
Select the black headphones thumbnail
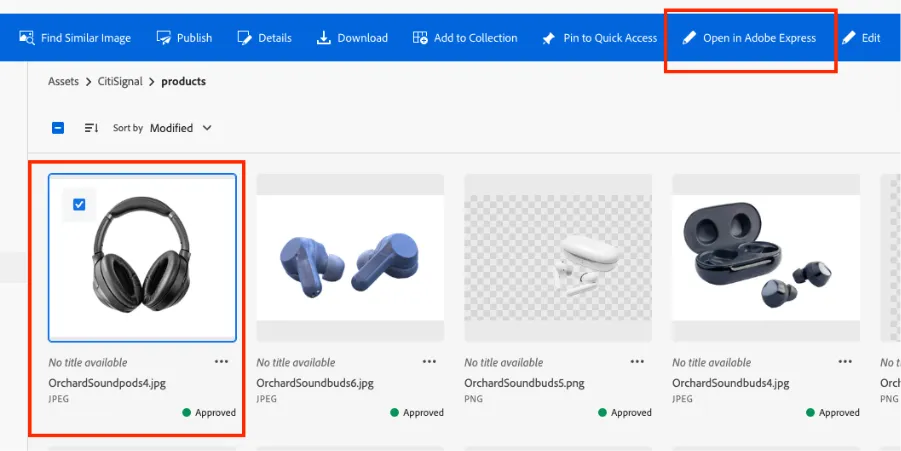(142, 257)
